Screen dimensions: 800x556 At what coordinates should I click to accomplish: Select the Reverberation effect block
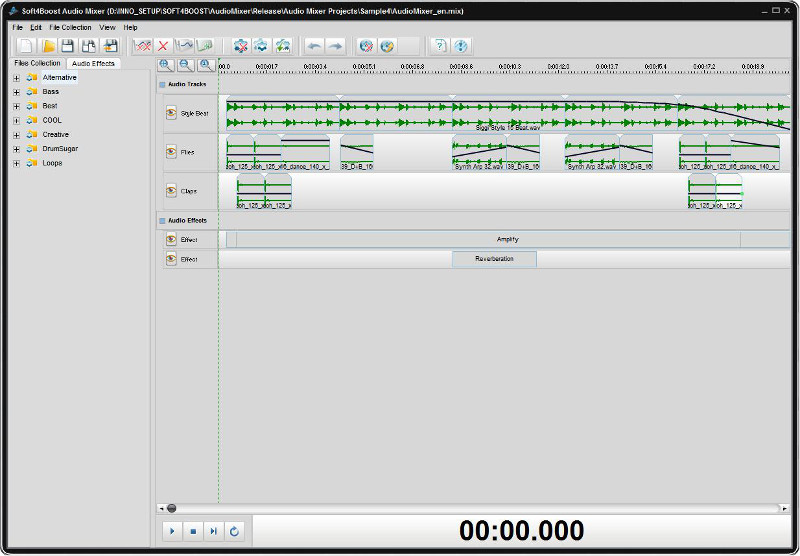pos(494,259)
